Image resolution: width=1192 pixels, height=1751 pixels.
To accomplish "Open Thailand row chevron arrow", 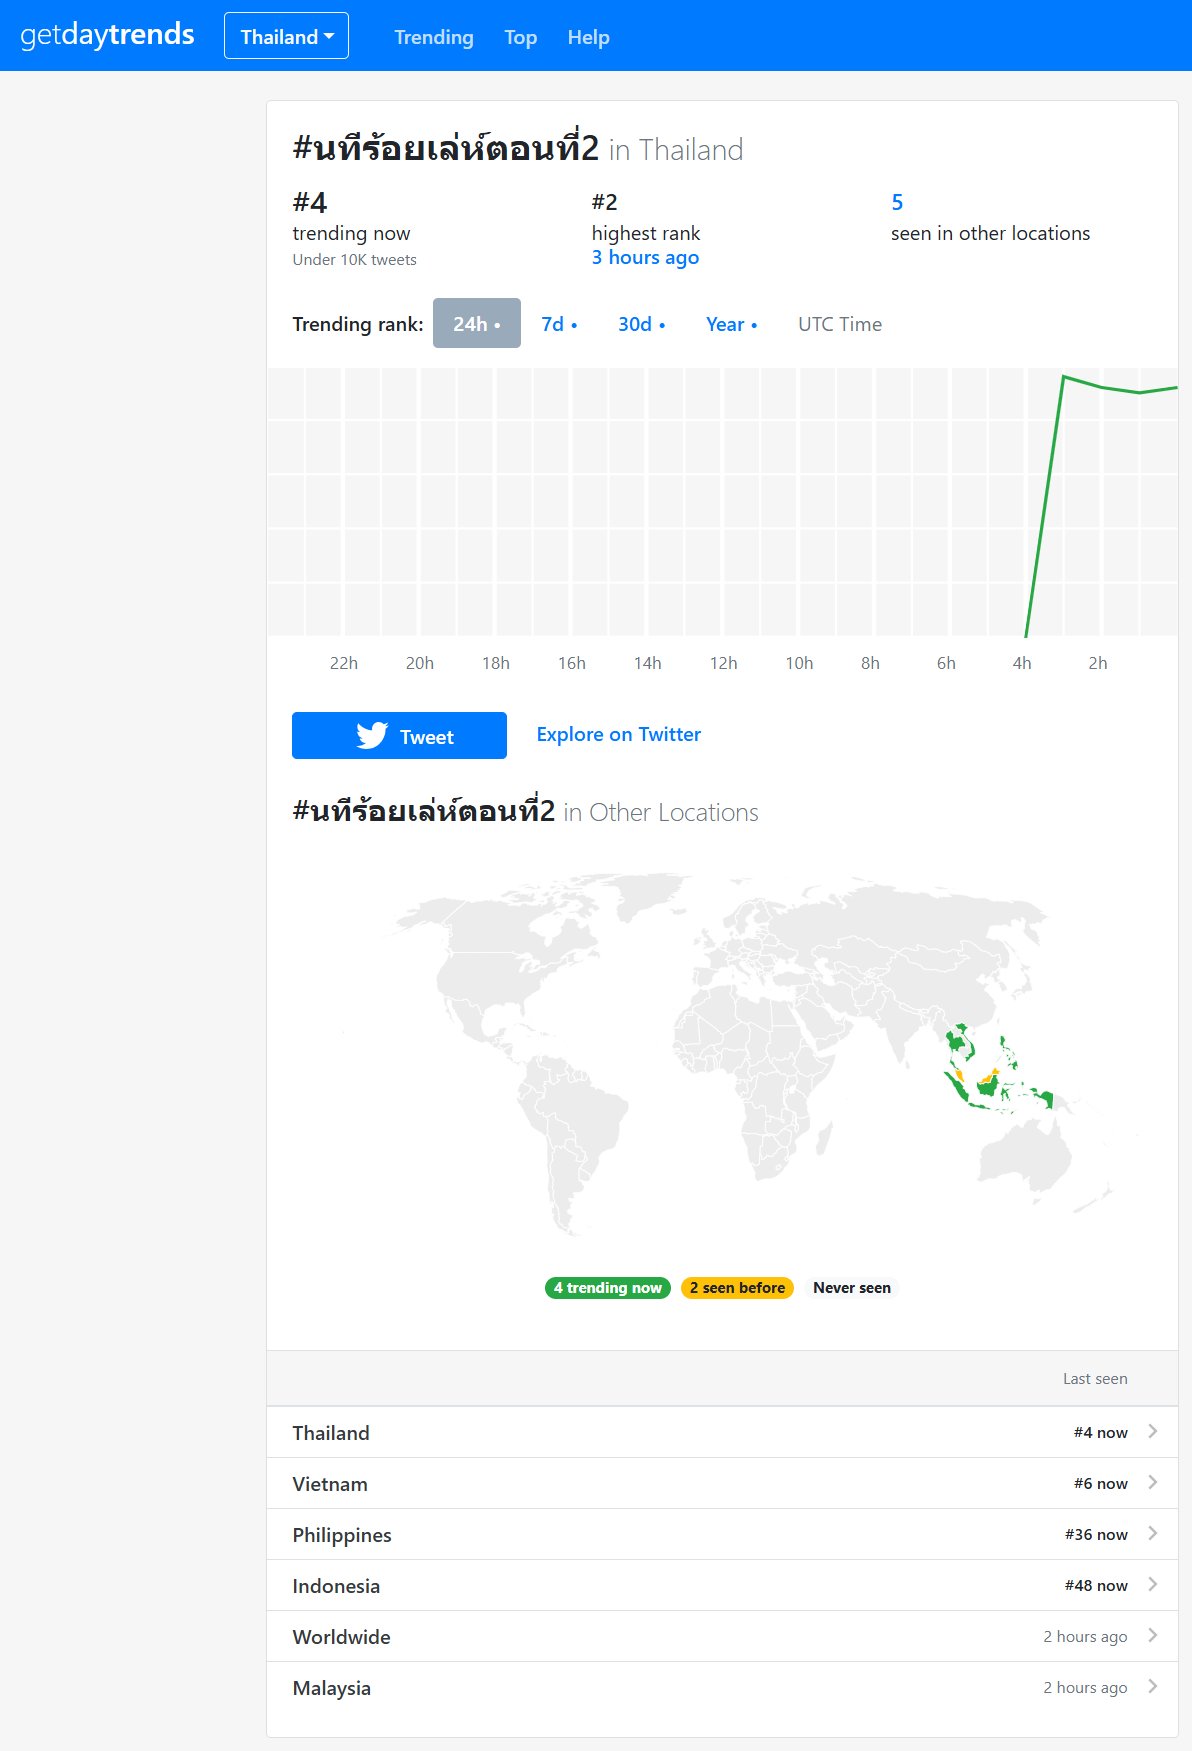I will click(1153, 1432).
